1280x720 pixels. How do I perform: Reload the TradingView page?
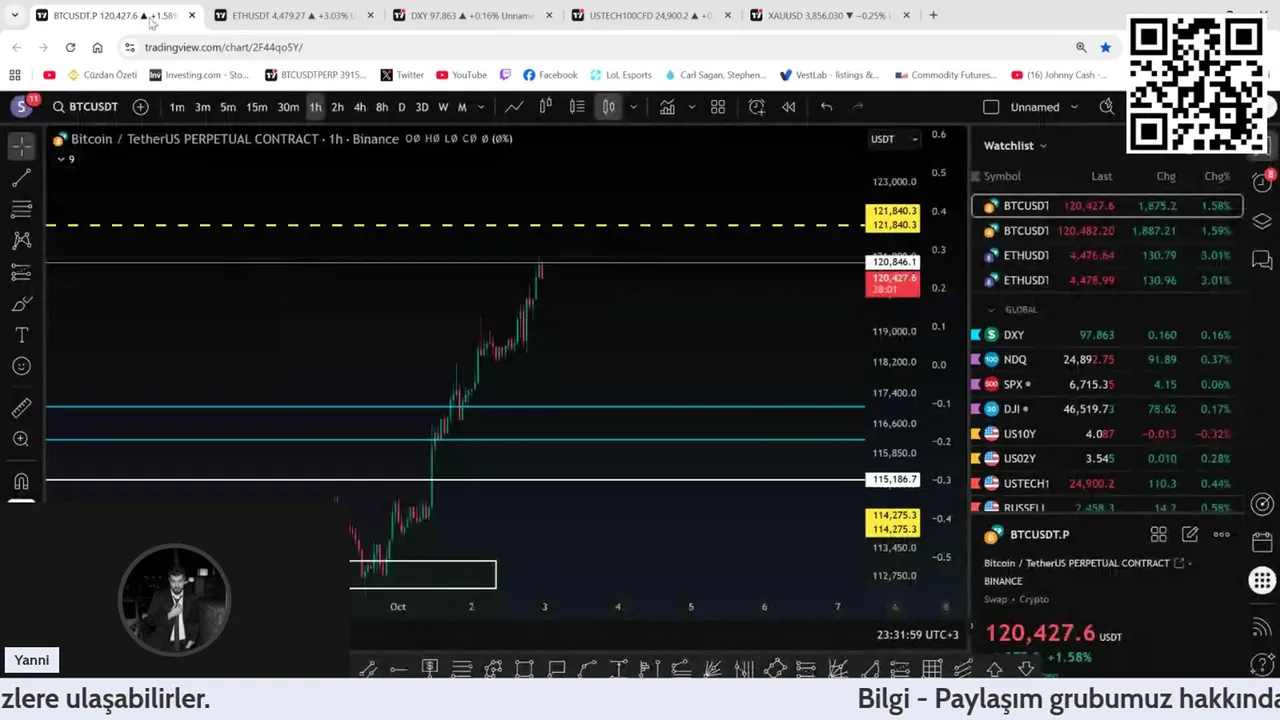click(x=70, y=47)
